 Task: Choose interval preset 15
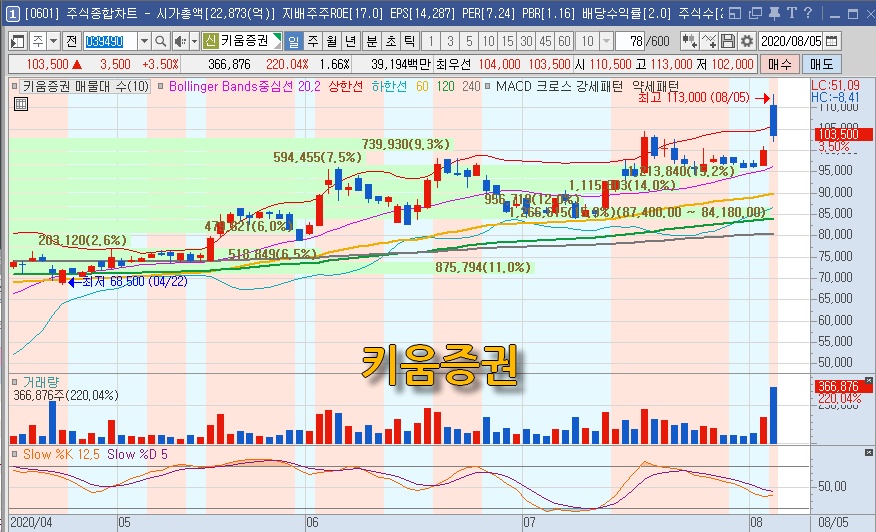(507, 41)
